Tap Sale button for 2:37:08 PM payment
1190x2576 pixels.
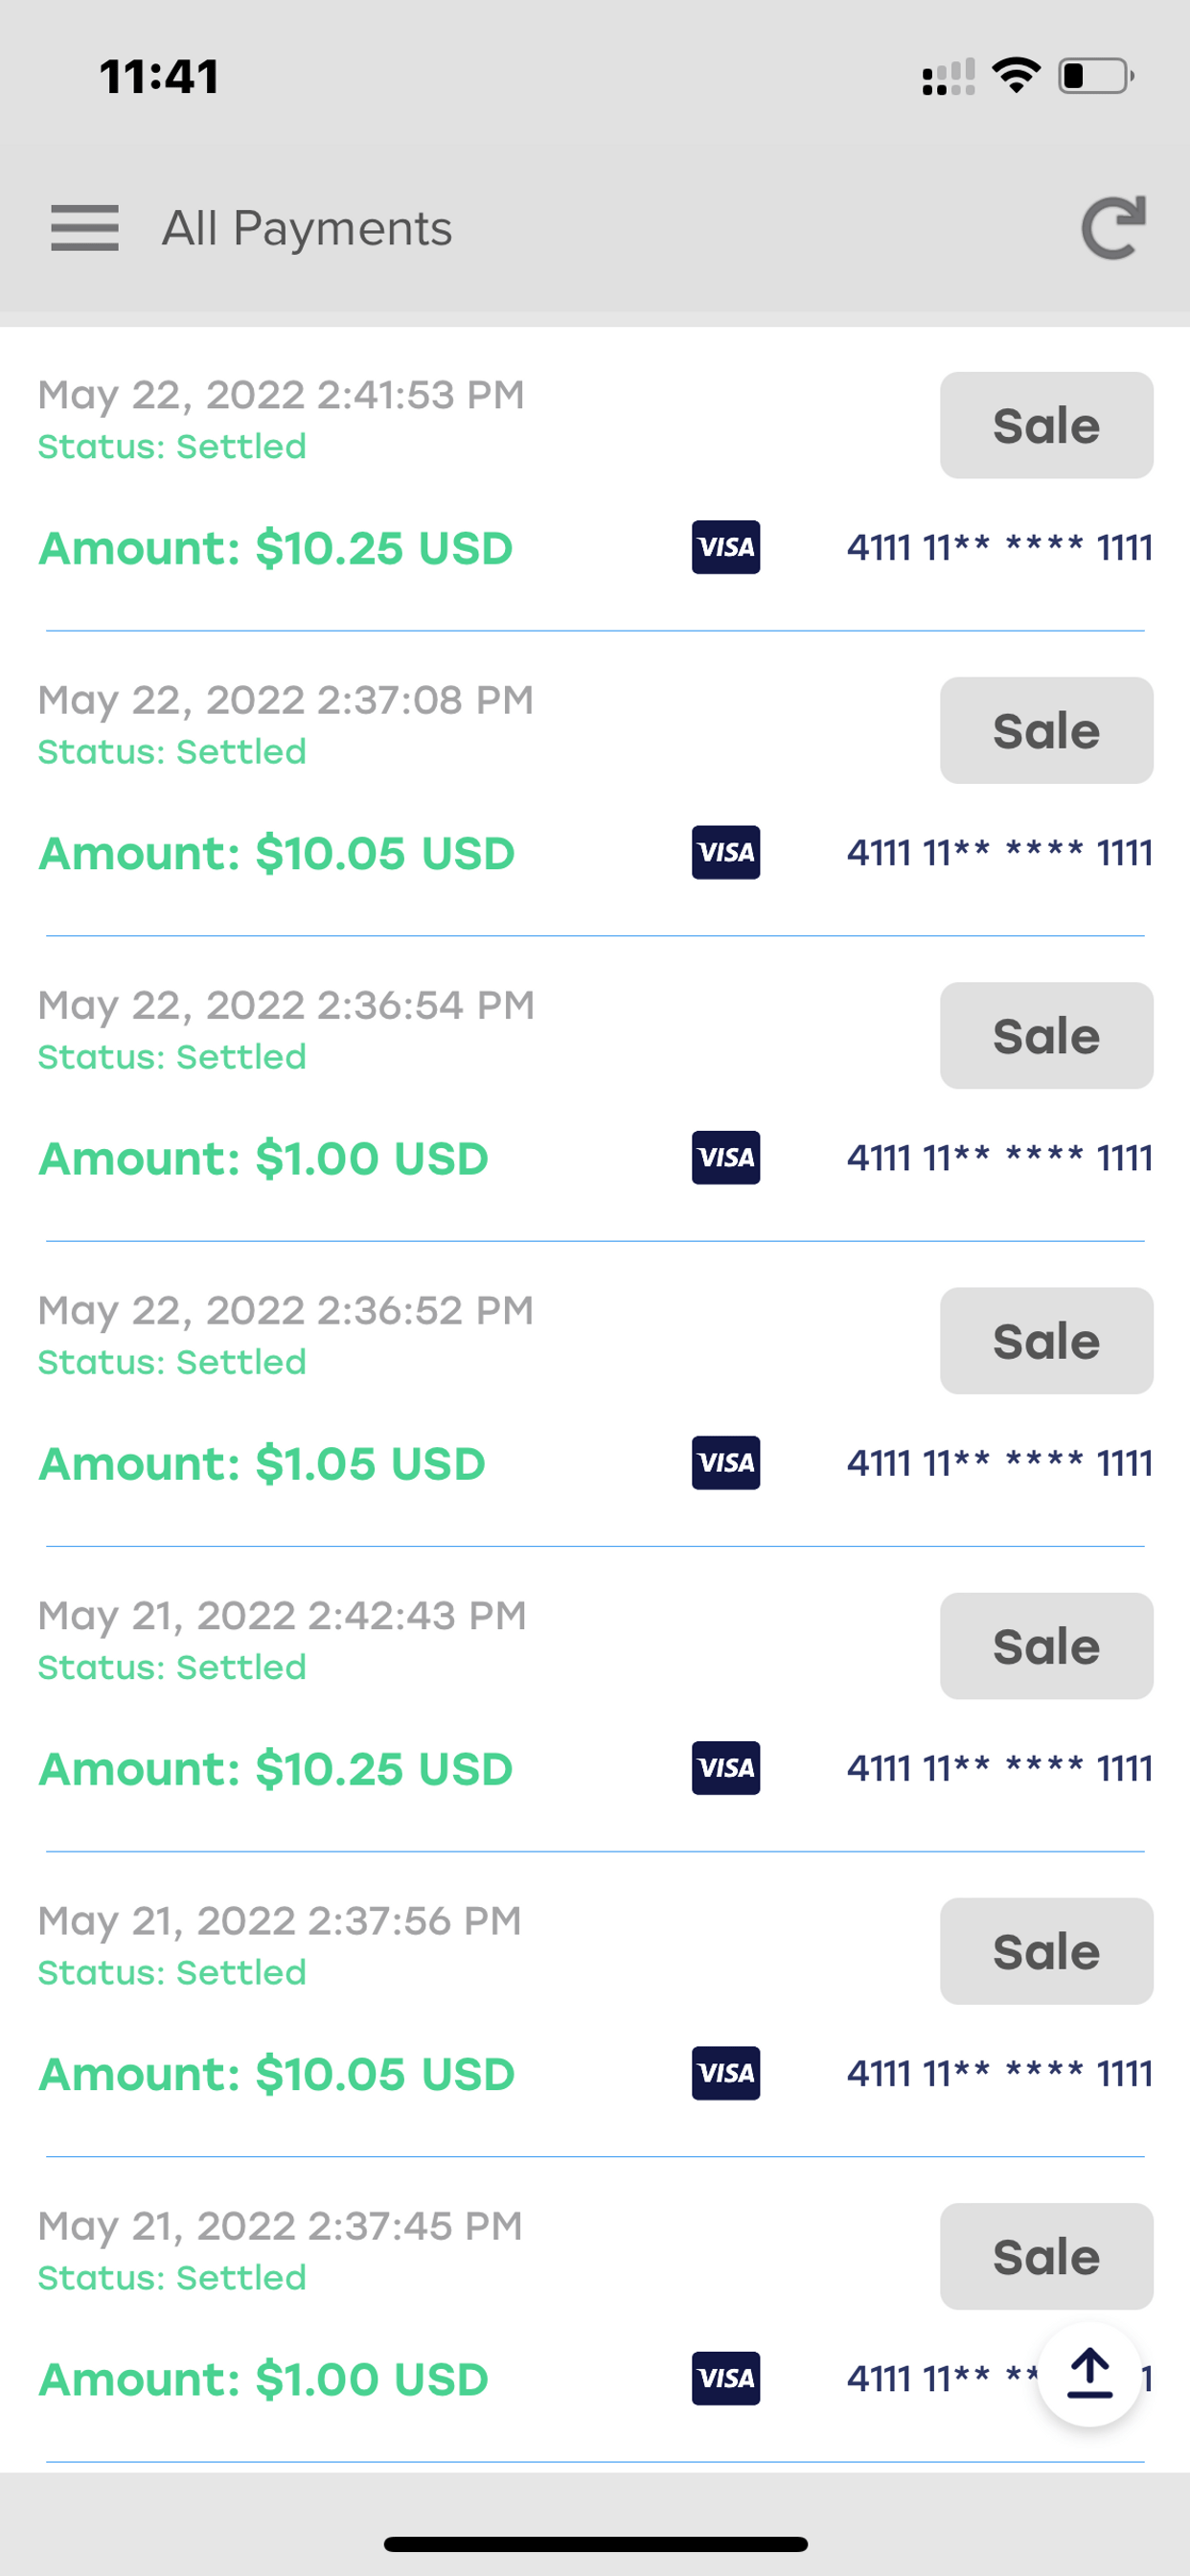1046,730
